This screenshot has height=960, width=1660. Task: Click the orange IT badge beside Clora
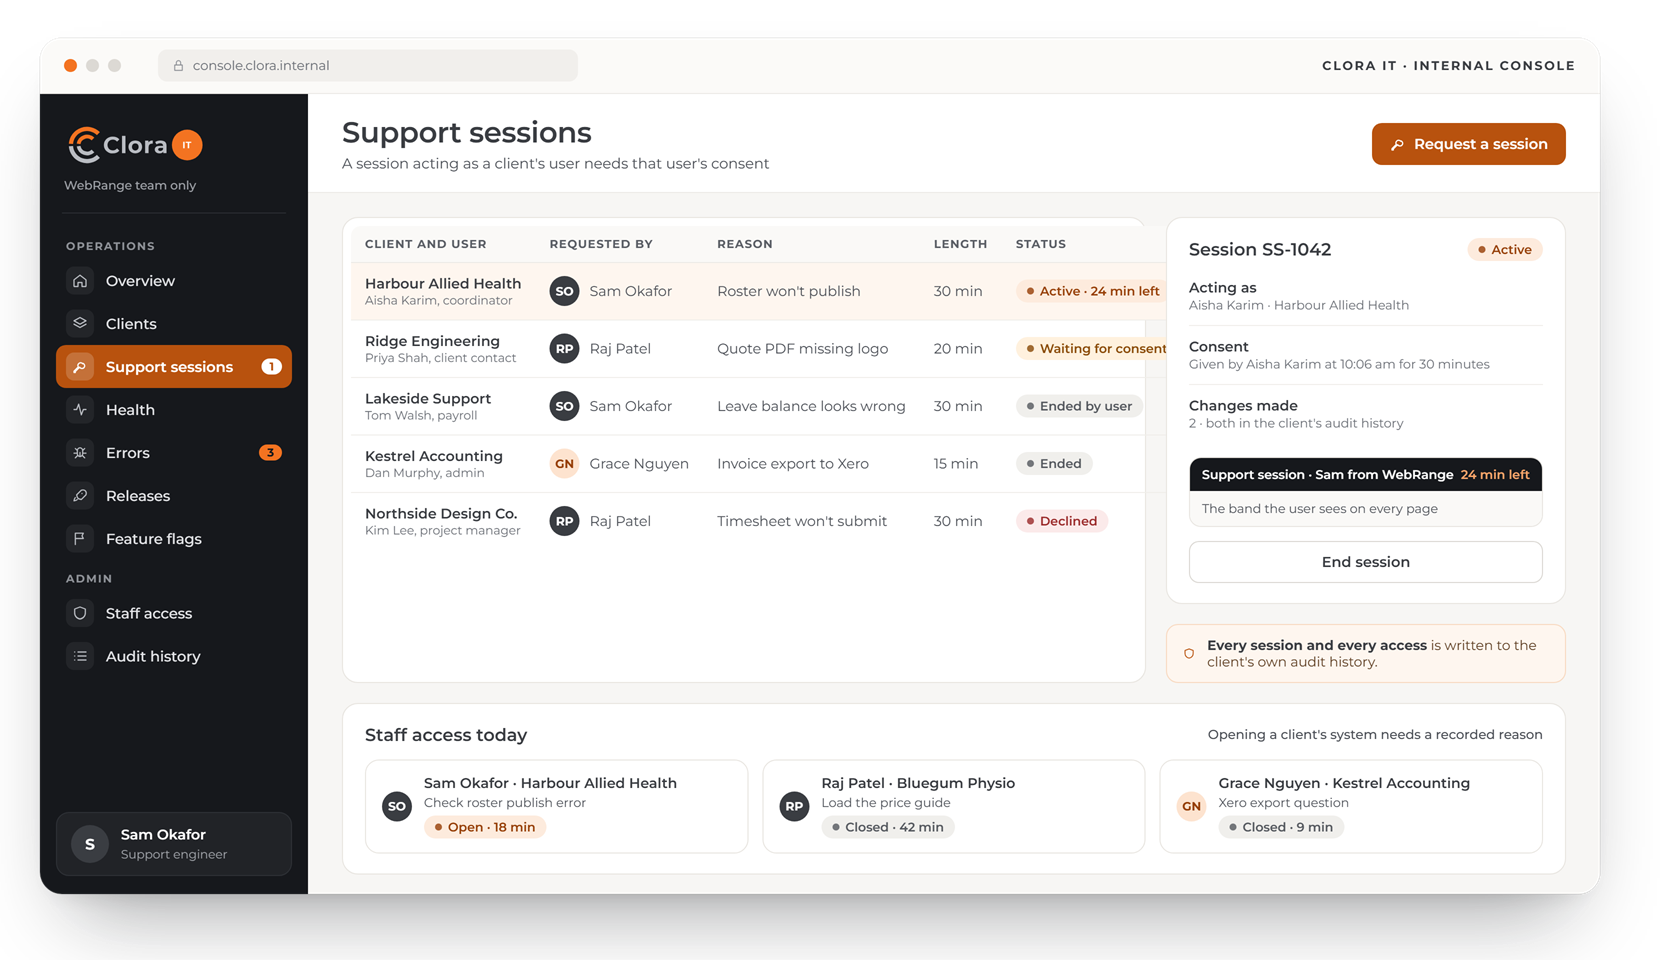(187, 145)
